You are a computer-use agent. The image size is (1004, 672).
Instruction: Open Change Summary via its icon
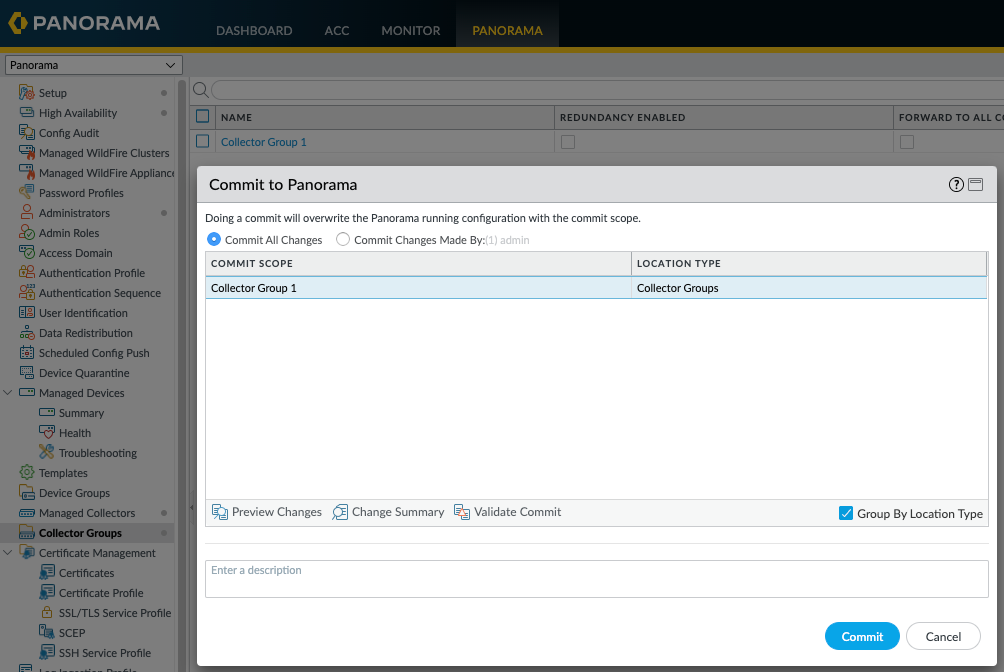point(340,512)
